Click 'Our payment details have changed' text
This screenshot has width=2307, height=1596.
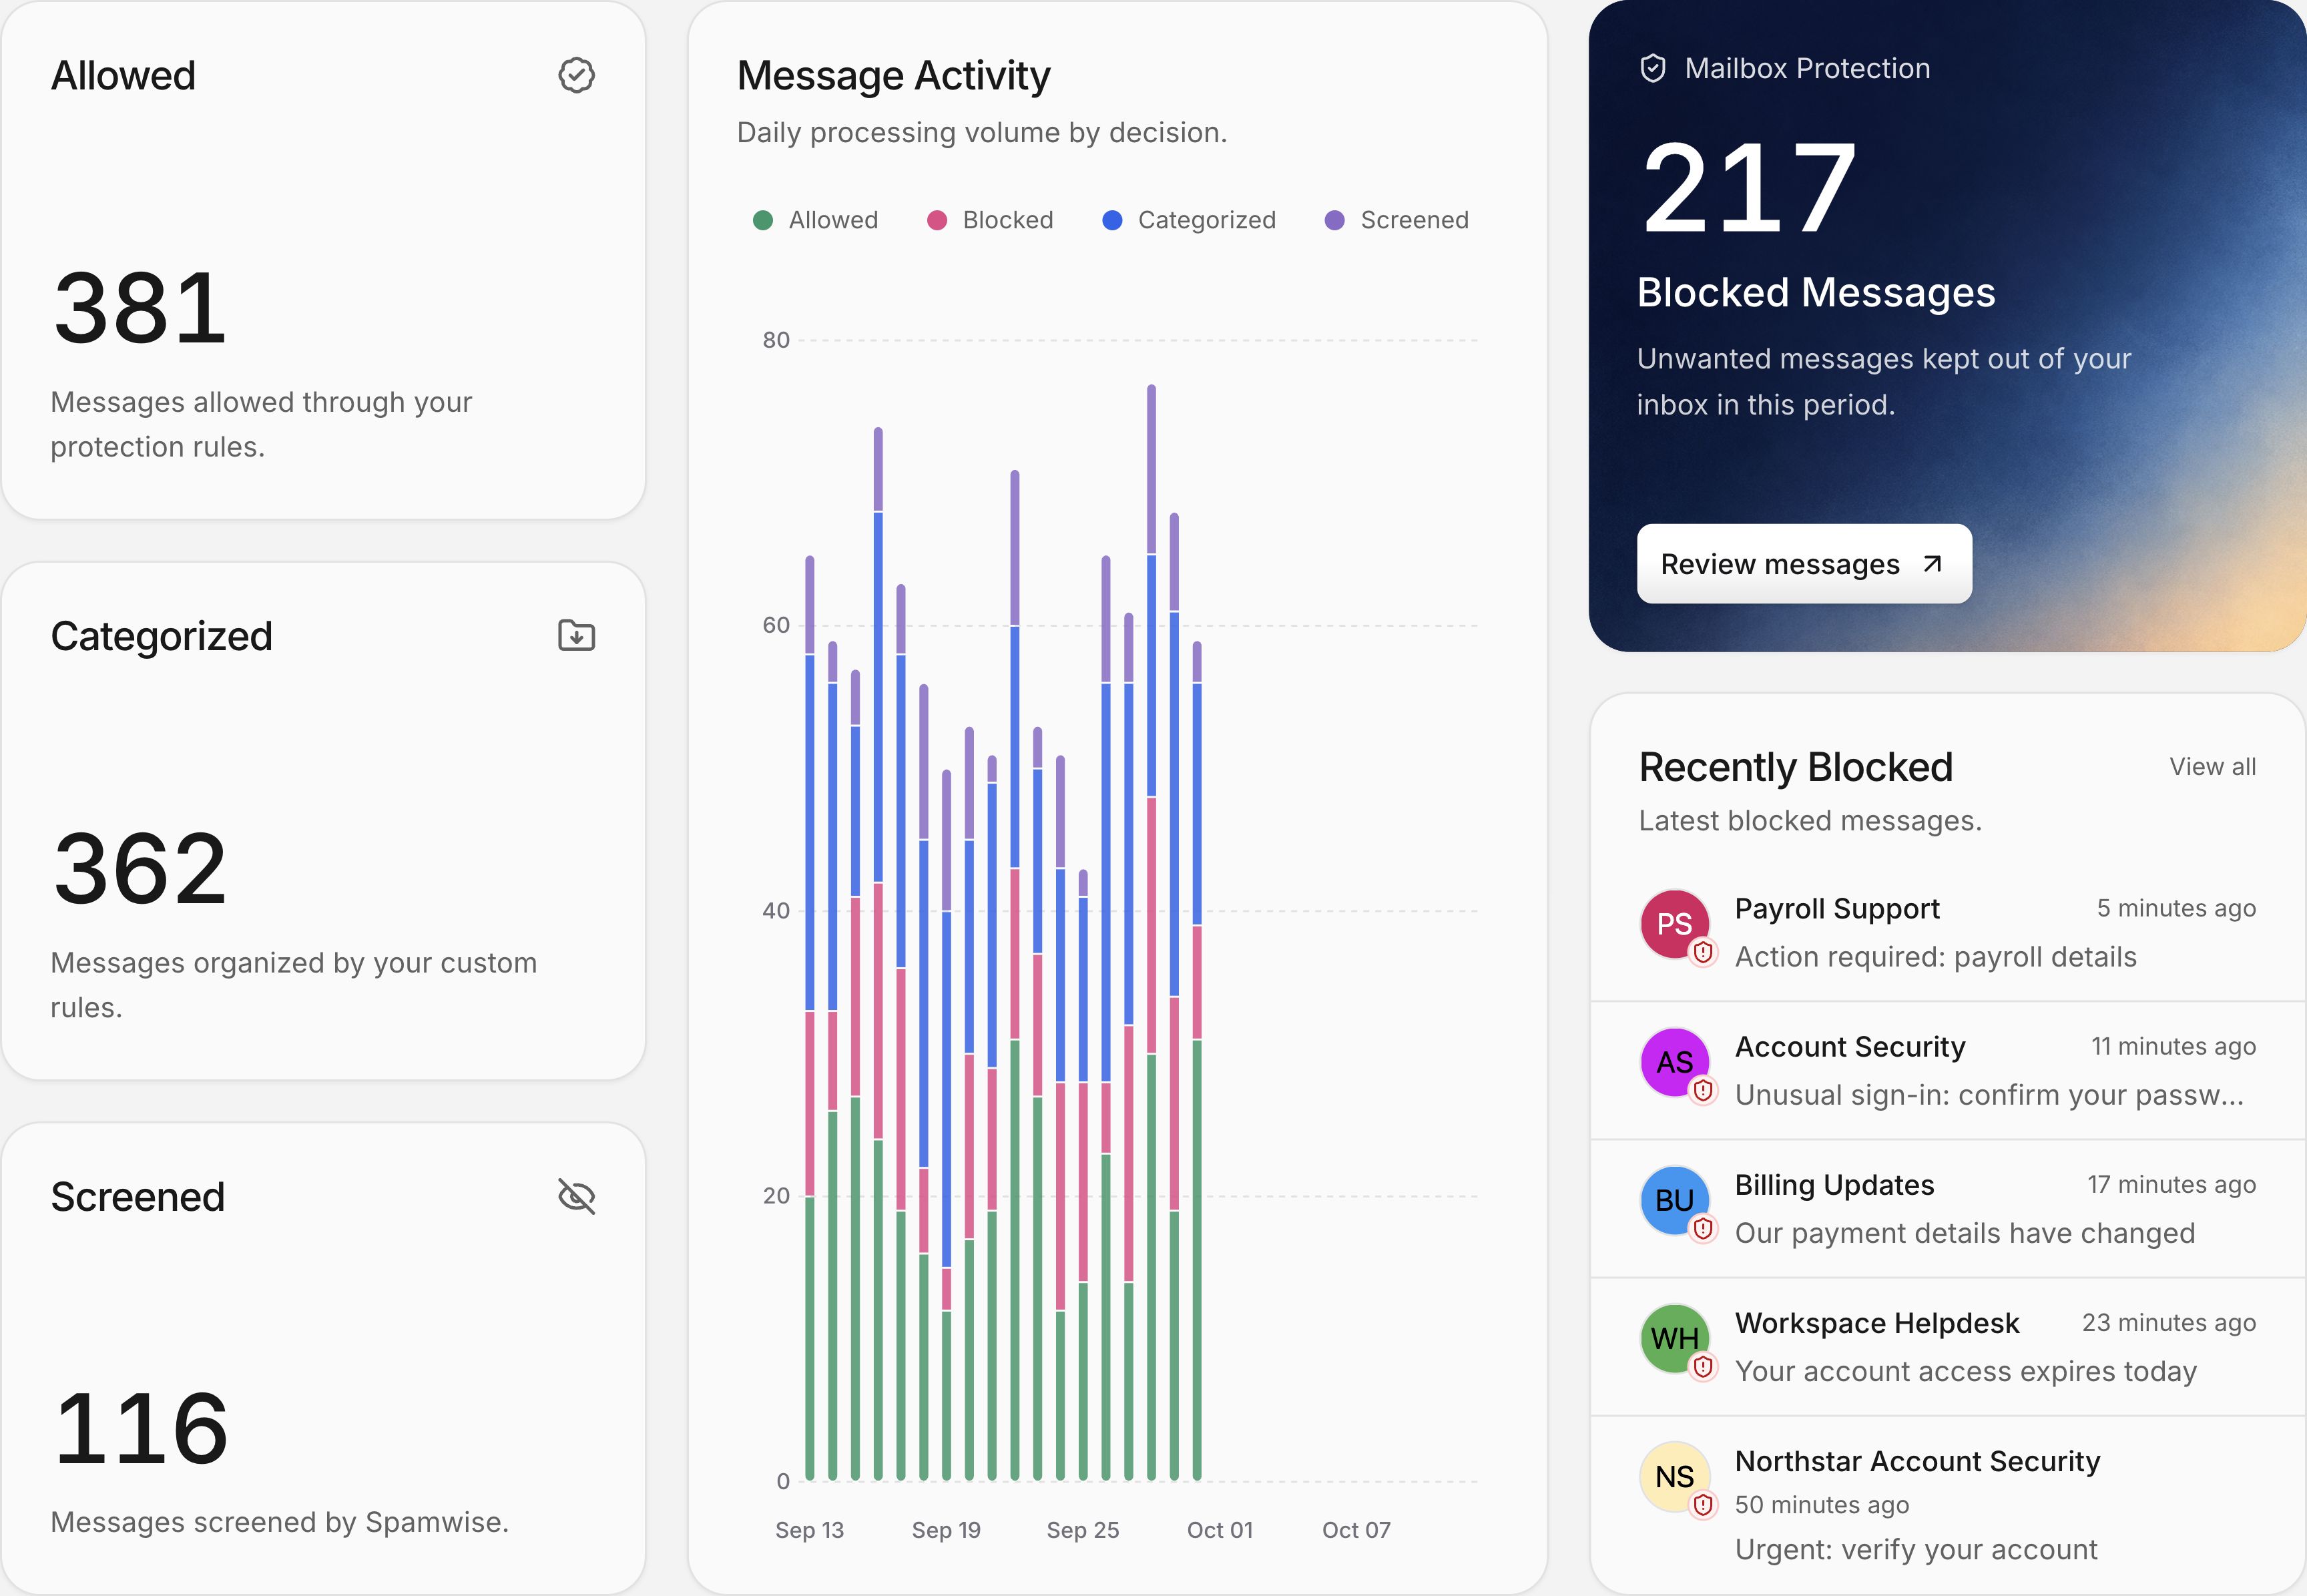1964,1233
